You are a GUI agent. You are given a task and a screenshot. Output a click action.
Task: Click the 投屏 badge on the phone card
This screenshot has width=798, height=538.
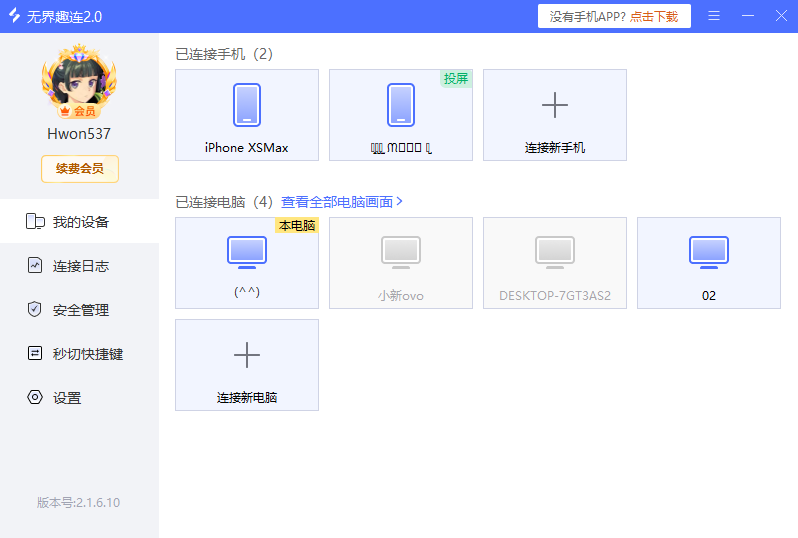[456, 78]
